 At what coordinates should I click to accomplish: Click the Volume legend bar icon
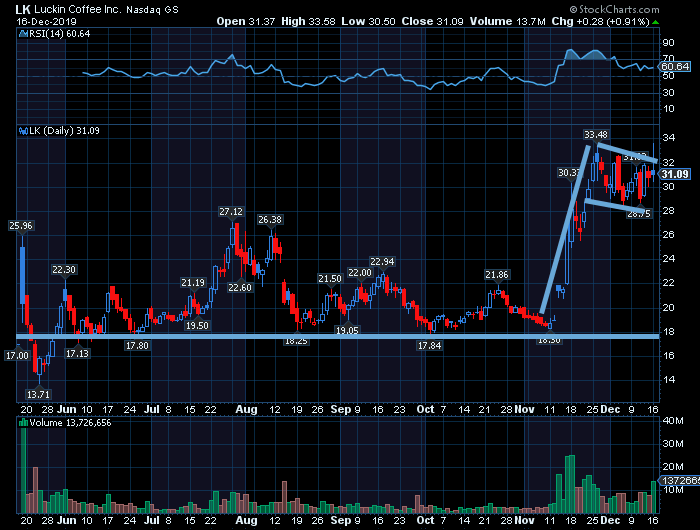pos(24,423)
